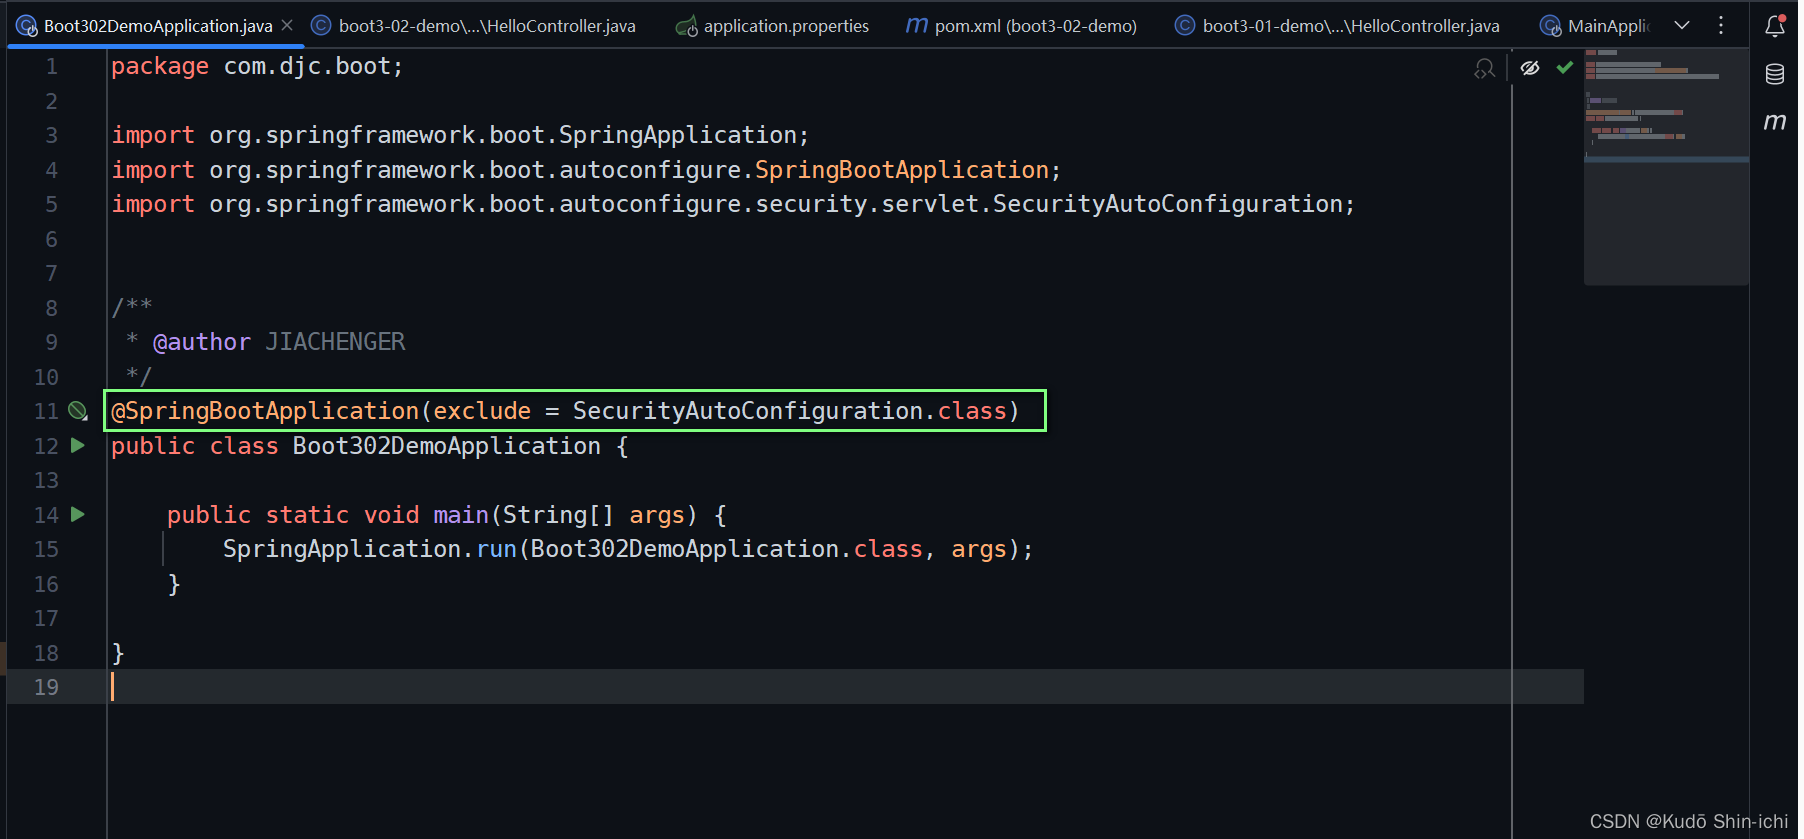The image size is (1804, 839).
Task: Open the Boot302DemoApplication.java tab
Action: point(158,26)
